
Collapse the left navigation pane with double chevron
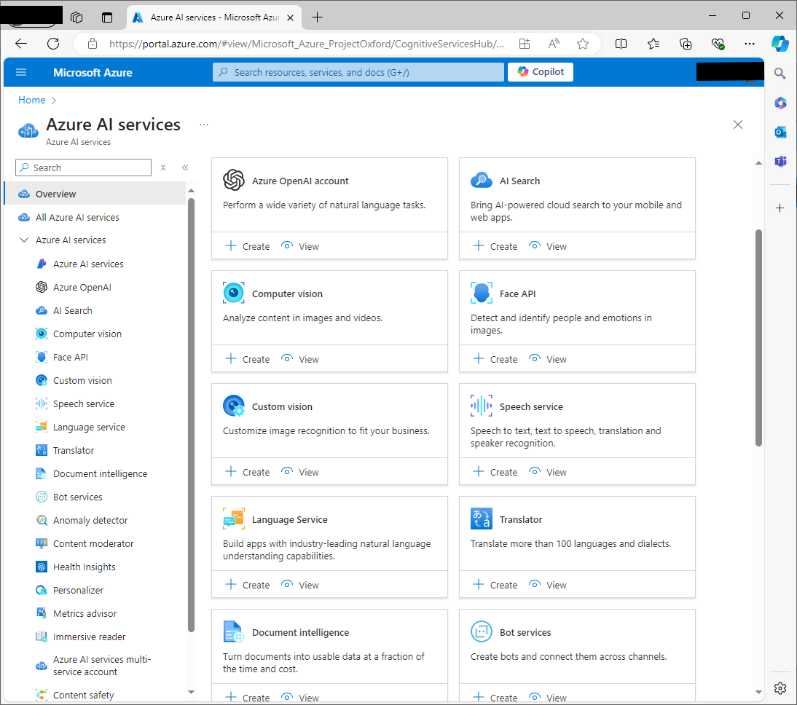coord(185,167)
